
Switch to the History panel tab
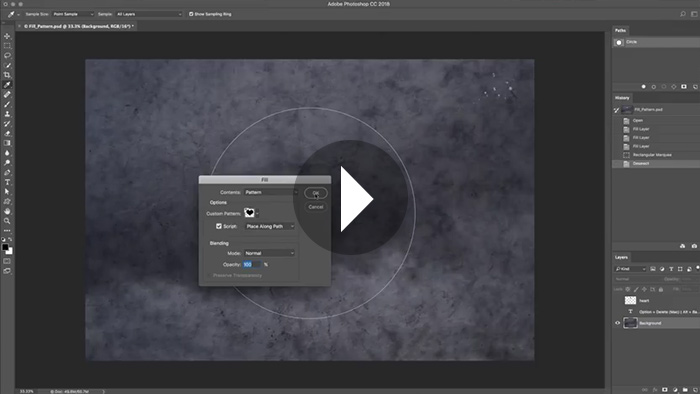tap(622, 98)
